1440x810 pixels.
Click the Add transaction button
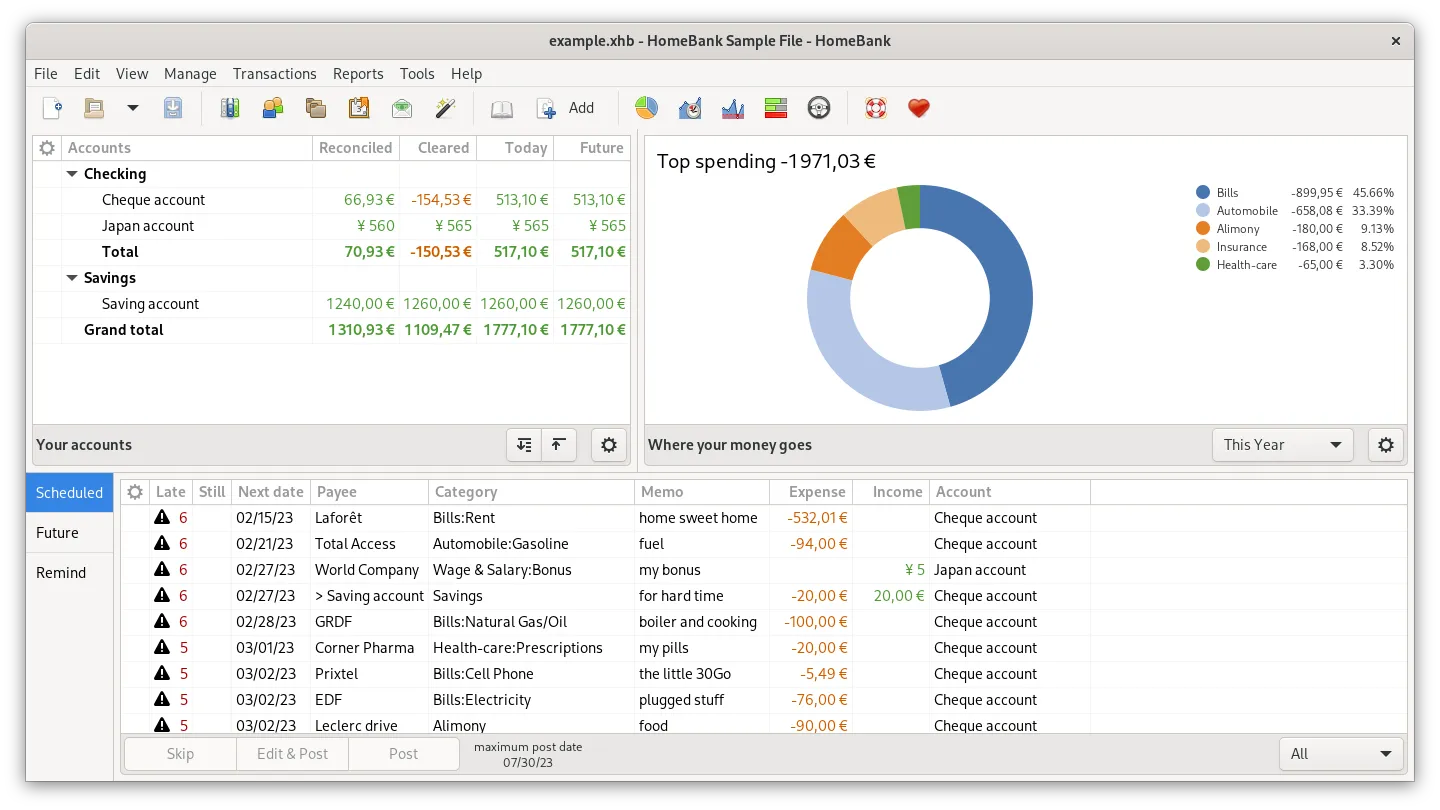click(x=566, y=108)
